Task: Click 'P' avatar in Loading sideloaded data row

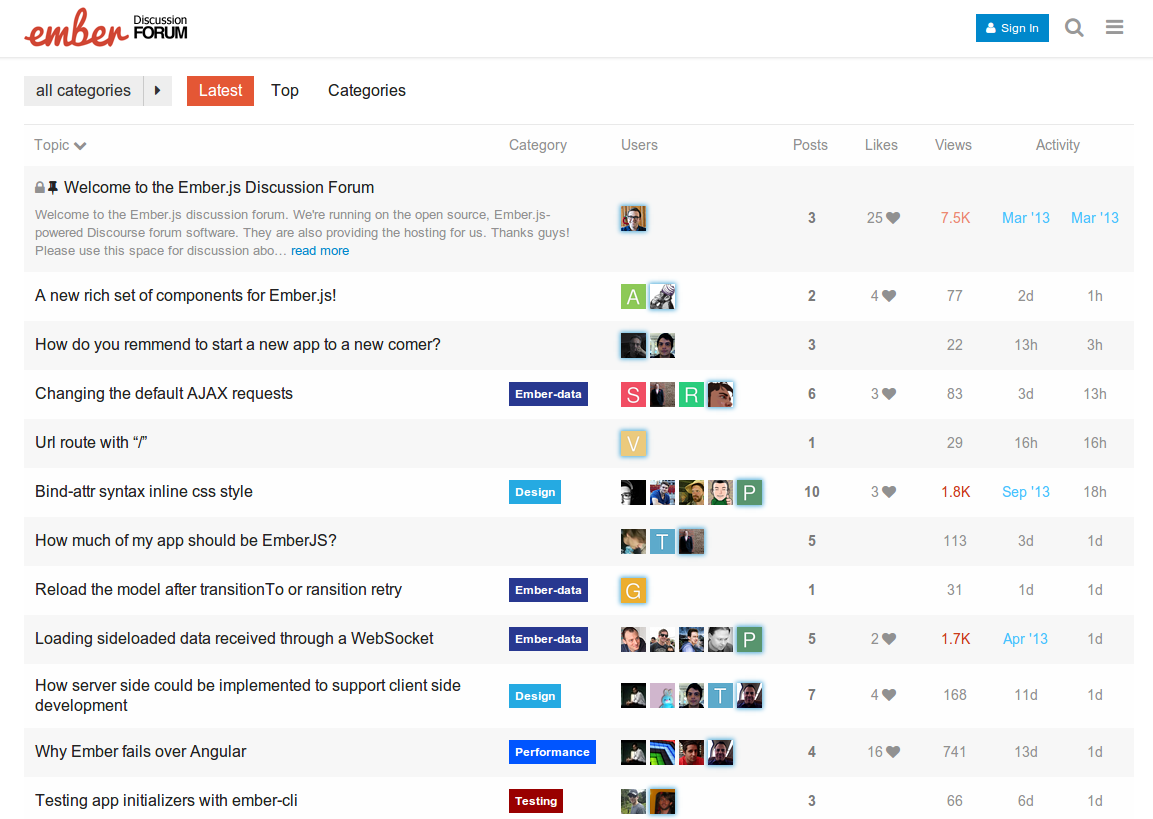Action: (749, 640)
